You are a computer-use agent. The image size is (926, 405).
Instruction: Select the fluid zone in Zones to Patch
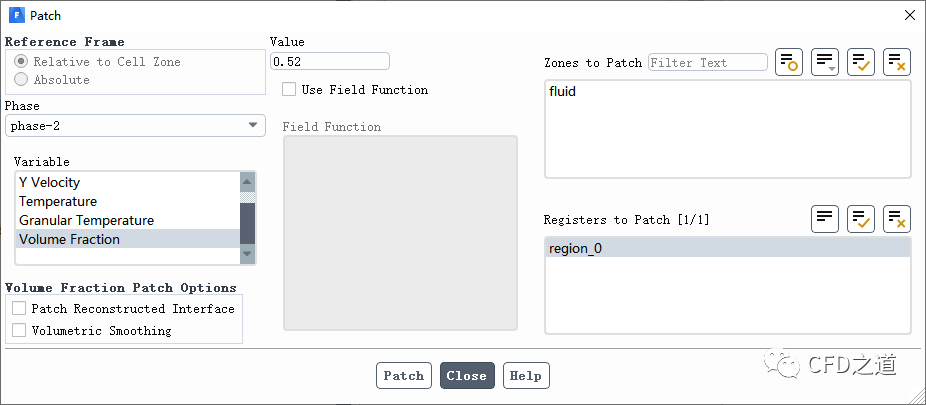[563, 91]
